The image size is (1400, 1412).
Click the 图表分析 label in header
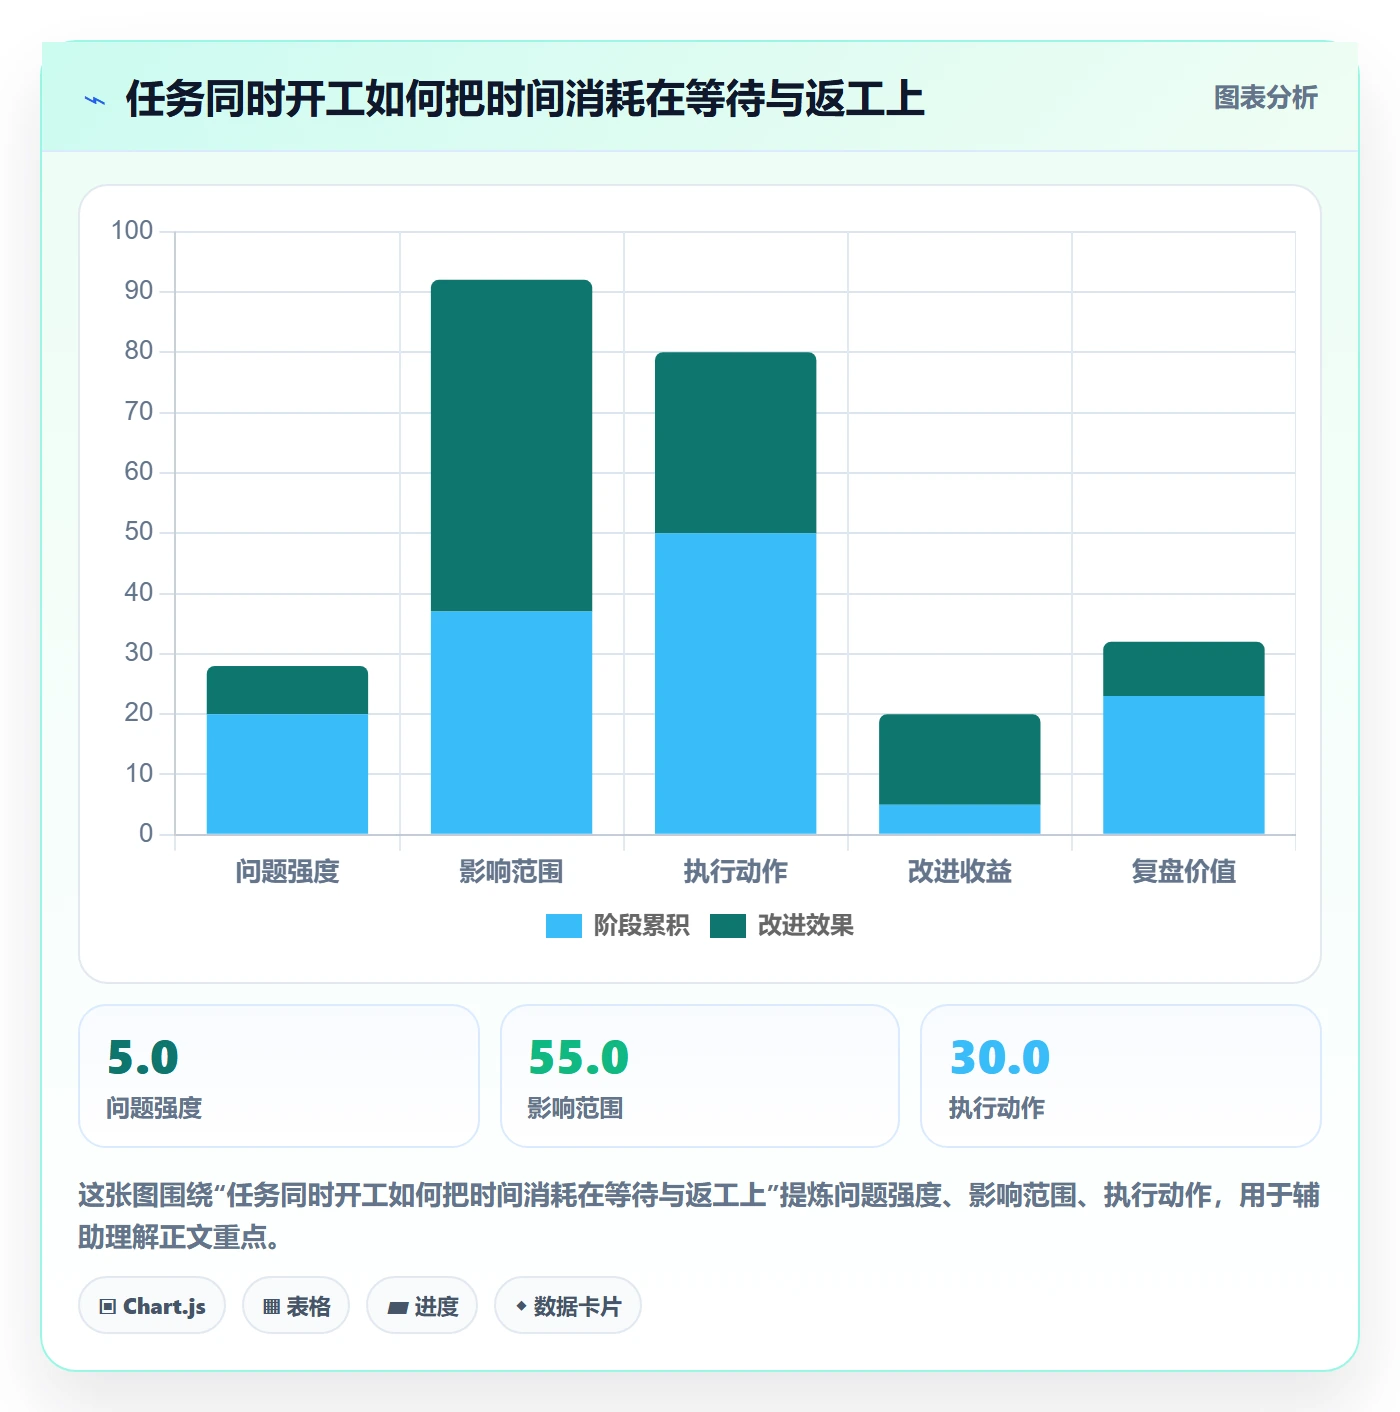point(1265,98)
